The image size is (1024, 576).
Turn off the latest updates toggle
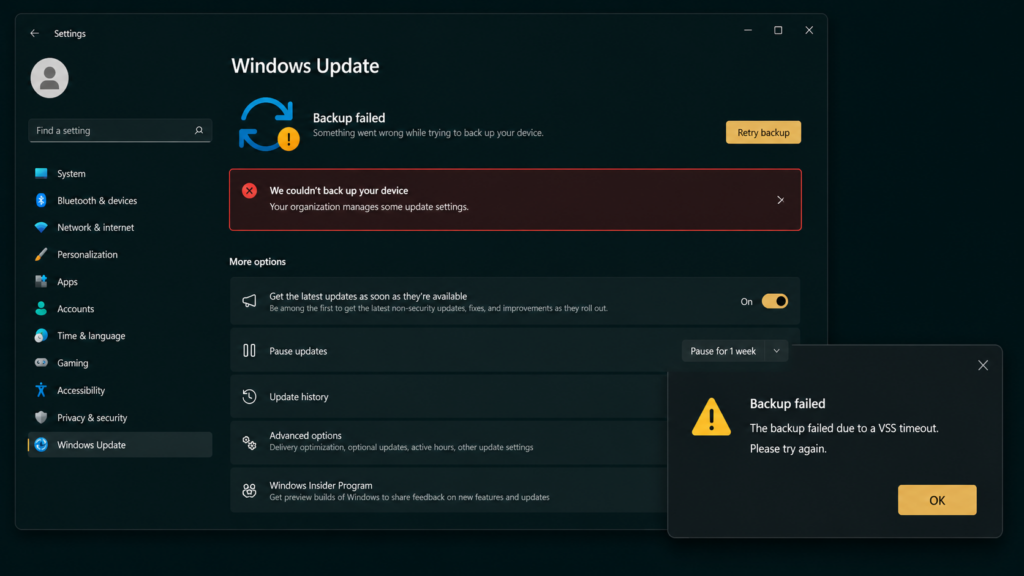pyautogui.click(x=775, y=301)
